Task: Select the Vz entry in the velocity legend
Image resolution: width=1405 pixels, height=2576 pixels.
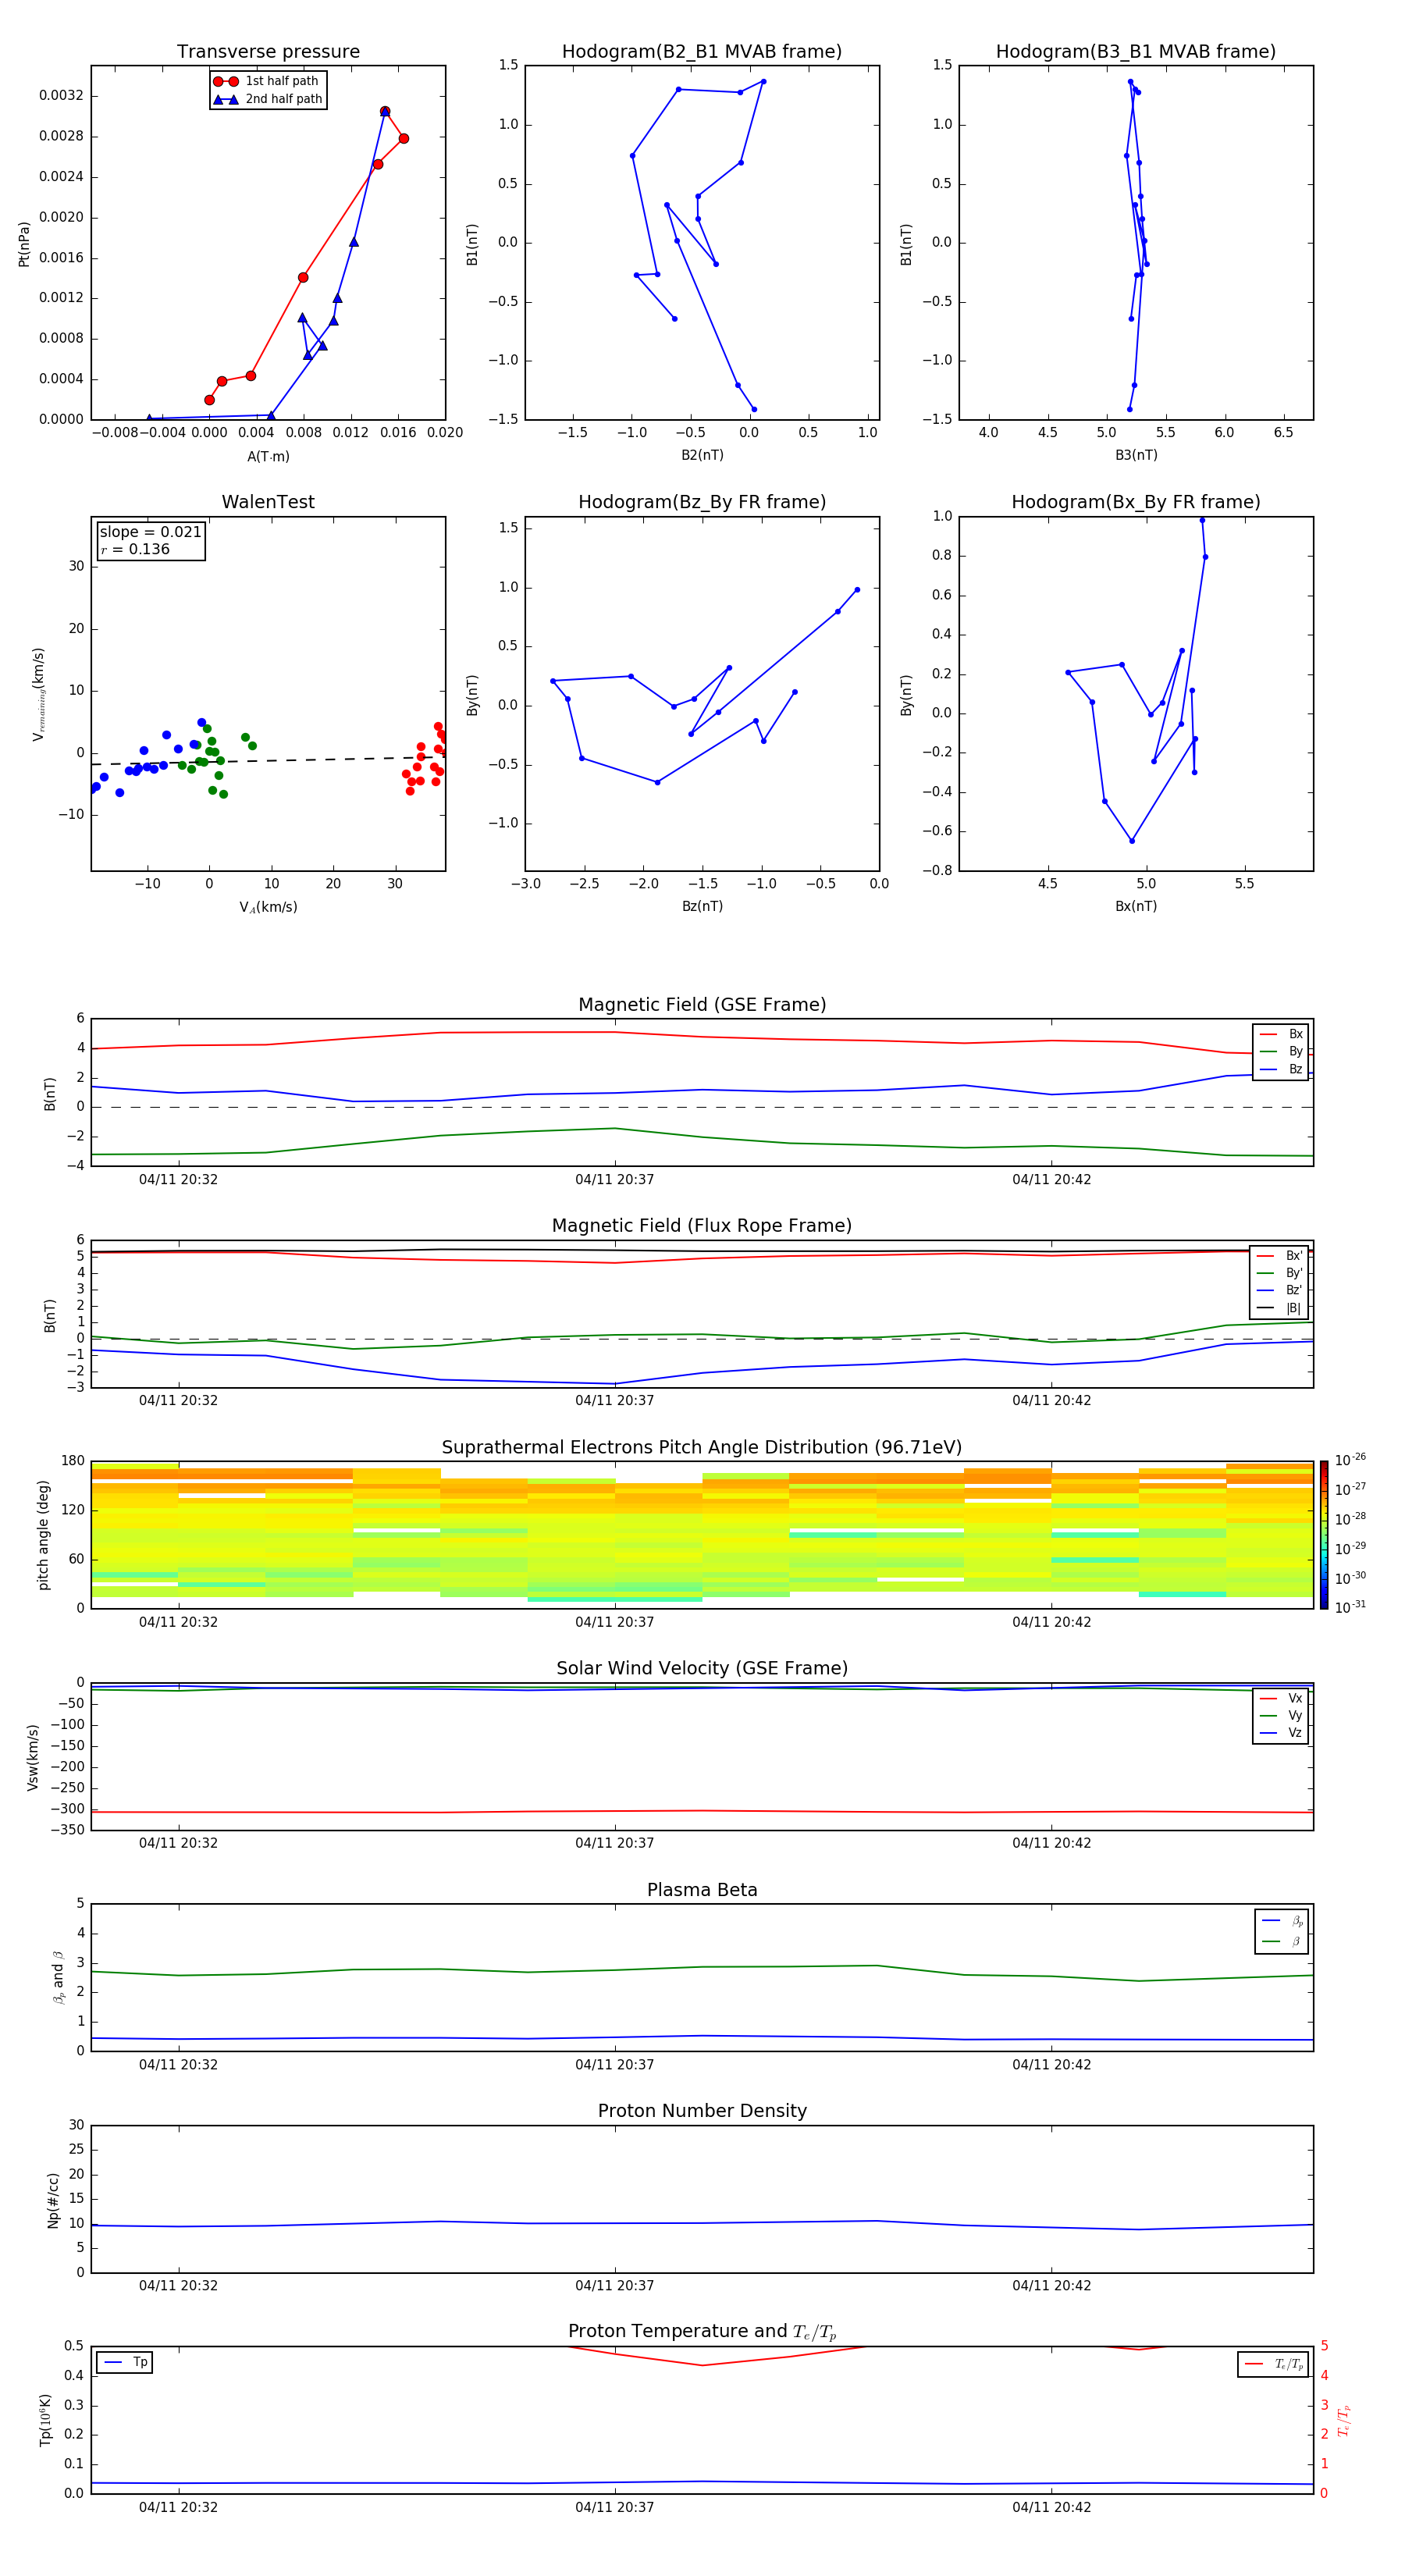Action: pos(1281,1733)
